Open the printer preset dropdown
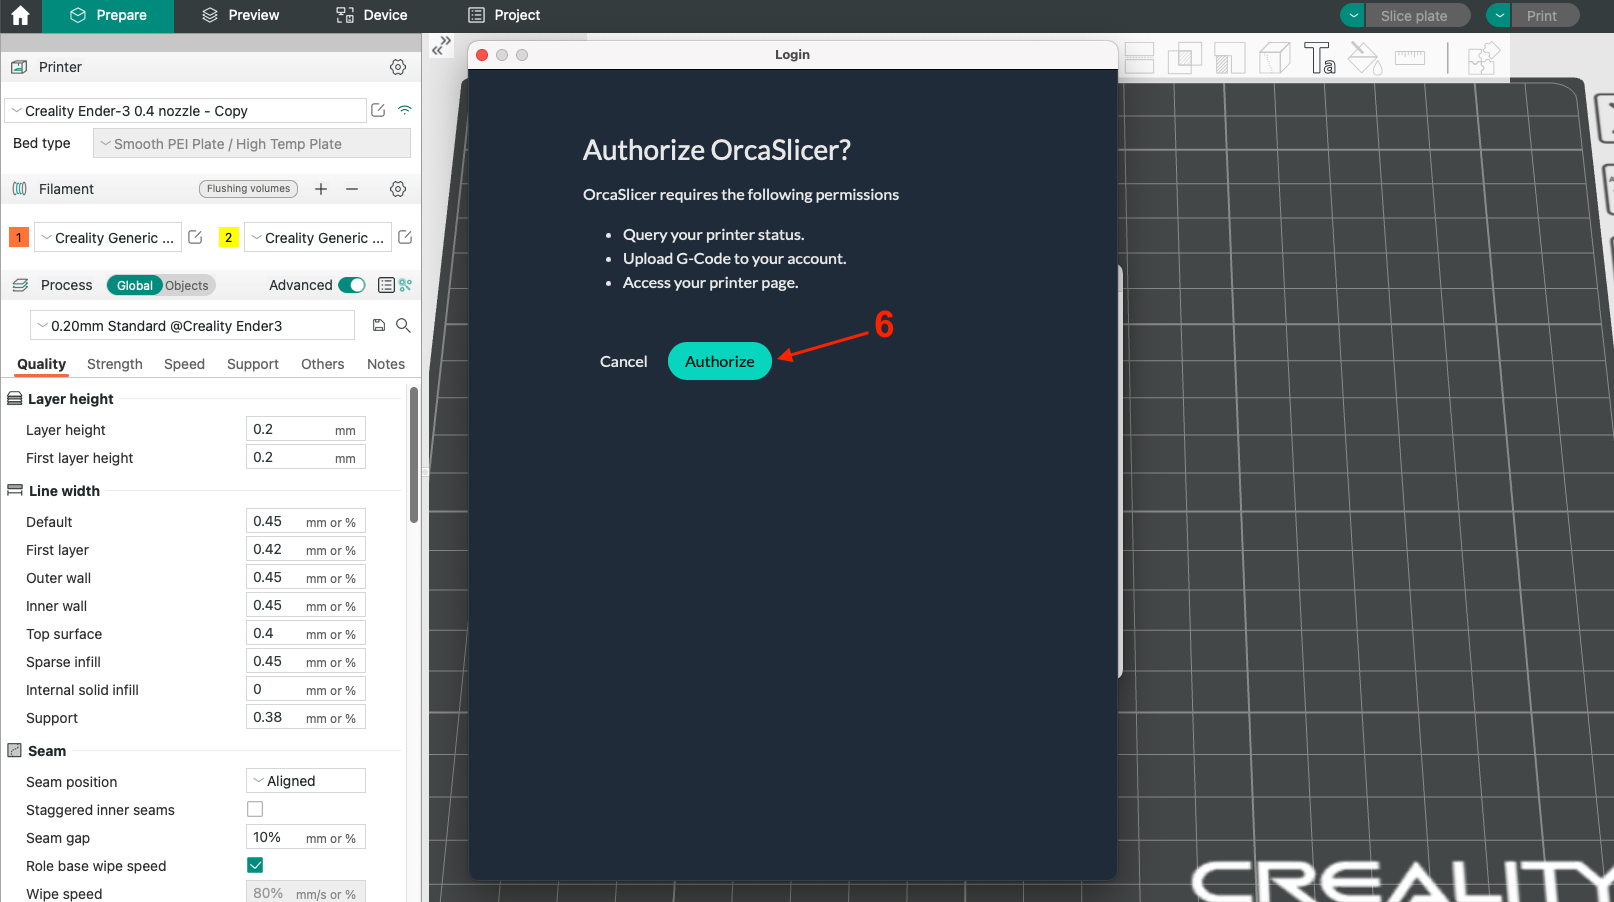Screen dimensions: 1614x902 [186, 111]
